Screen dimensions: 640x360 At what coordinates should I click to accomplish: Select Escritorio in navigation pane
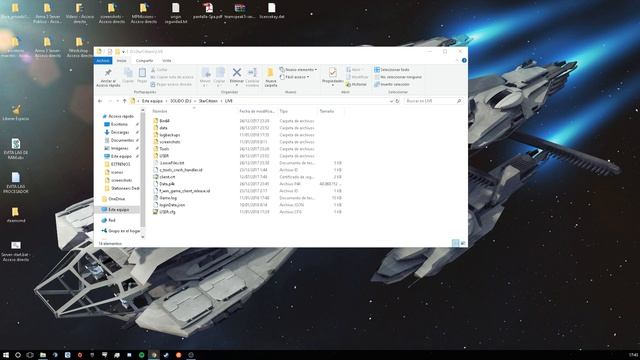116,124
